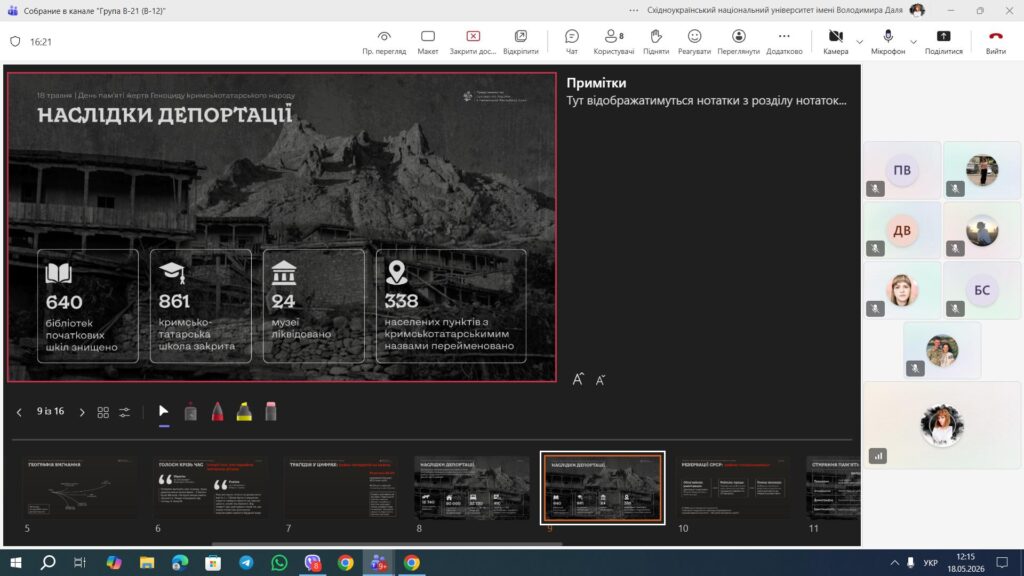Open private view (Пр. перегляд)

(384, 42)
